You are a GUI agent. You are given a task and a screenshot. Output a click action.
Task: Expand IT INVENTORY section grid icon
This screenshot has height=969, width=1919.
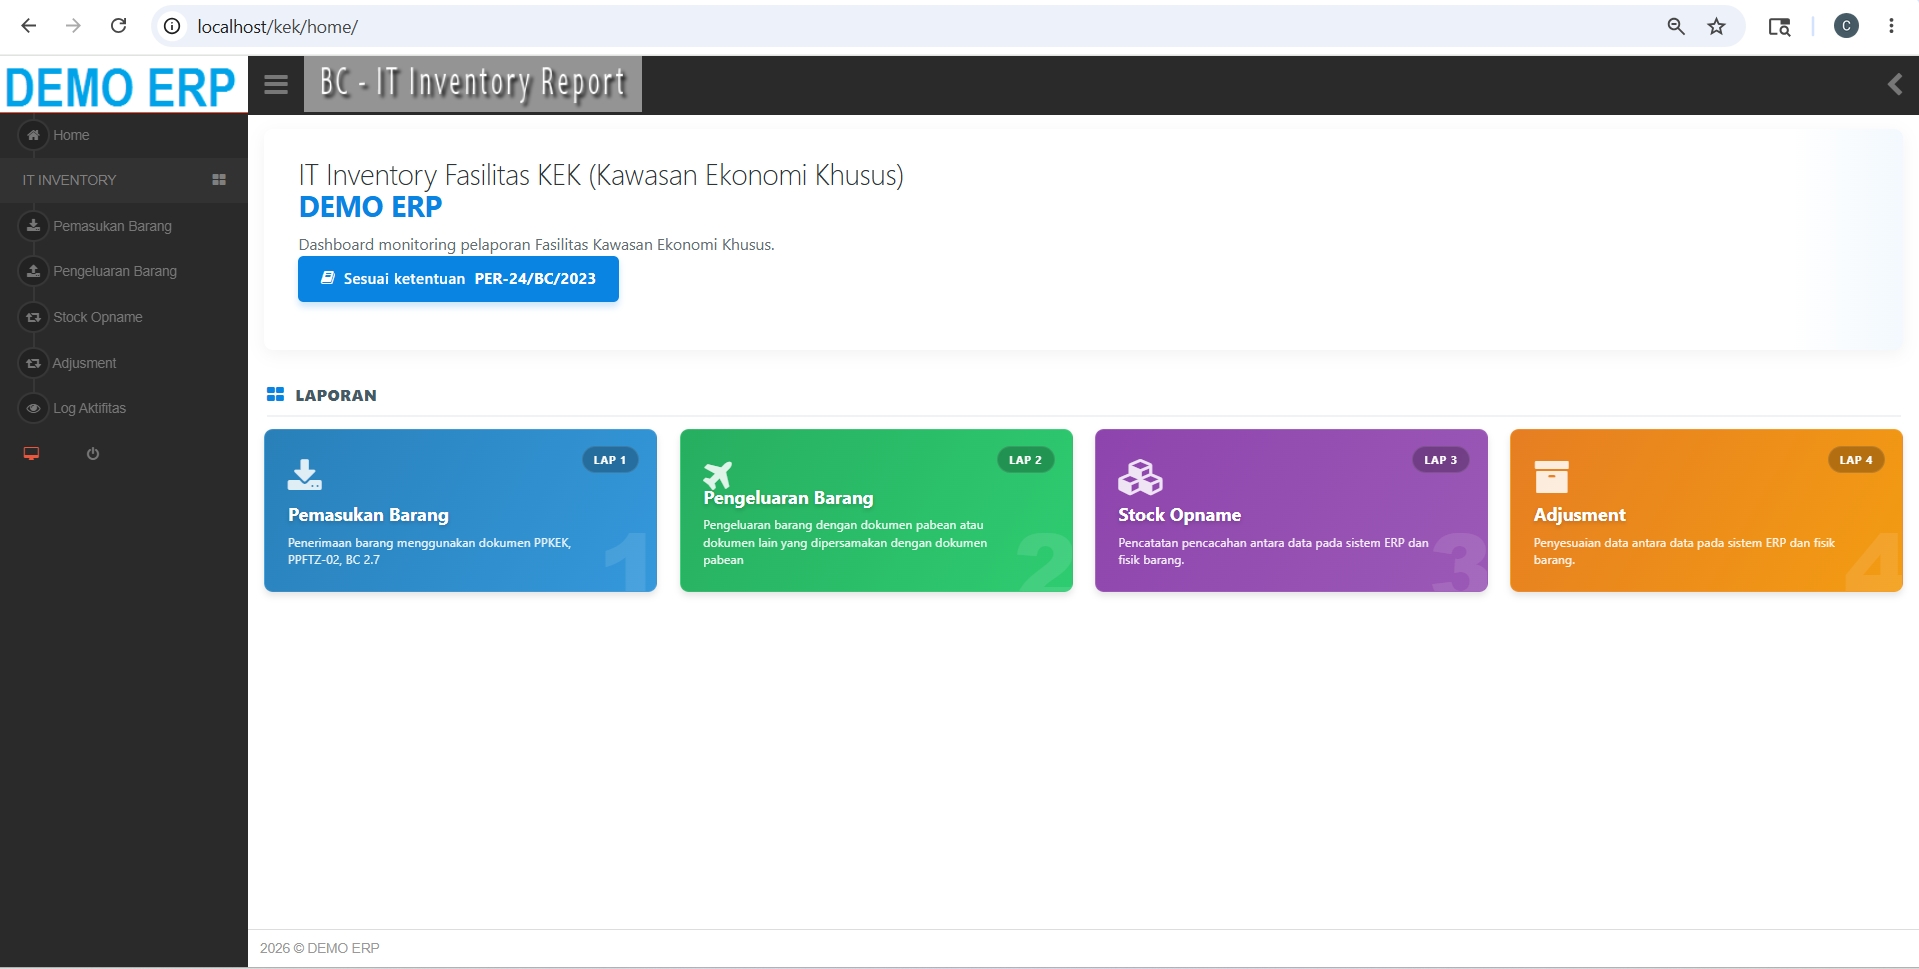pos(219,180)
